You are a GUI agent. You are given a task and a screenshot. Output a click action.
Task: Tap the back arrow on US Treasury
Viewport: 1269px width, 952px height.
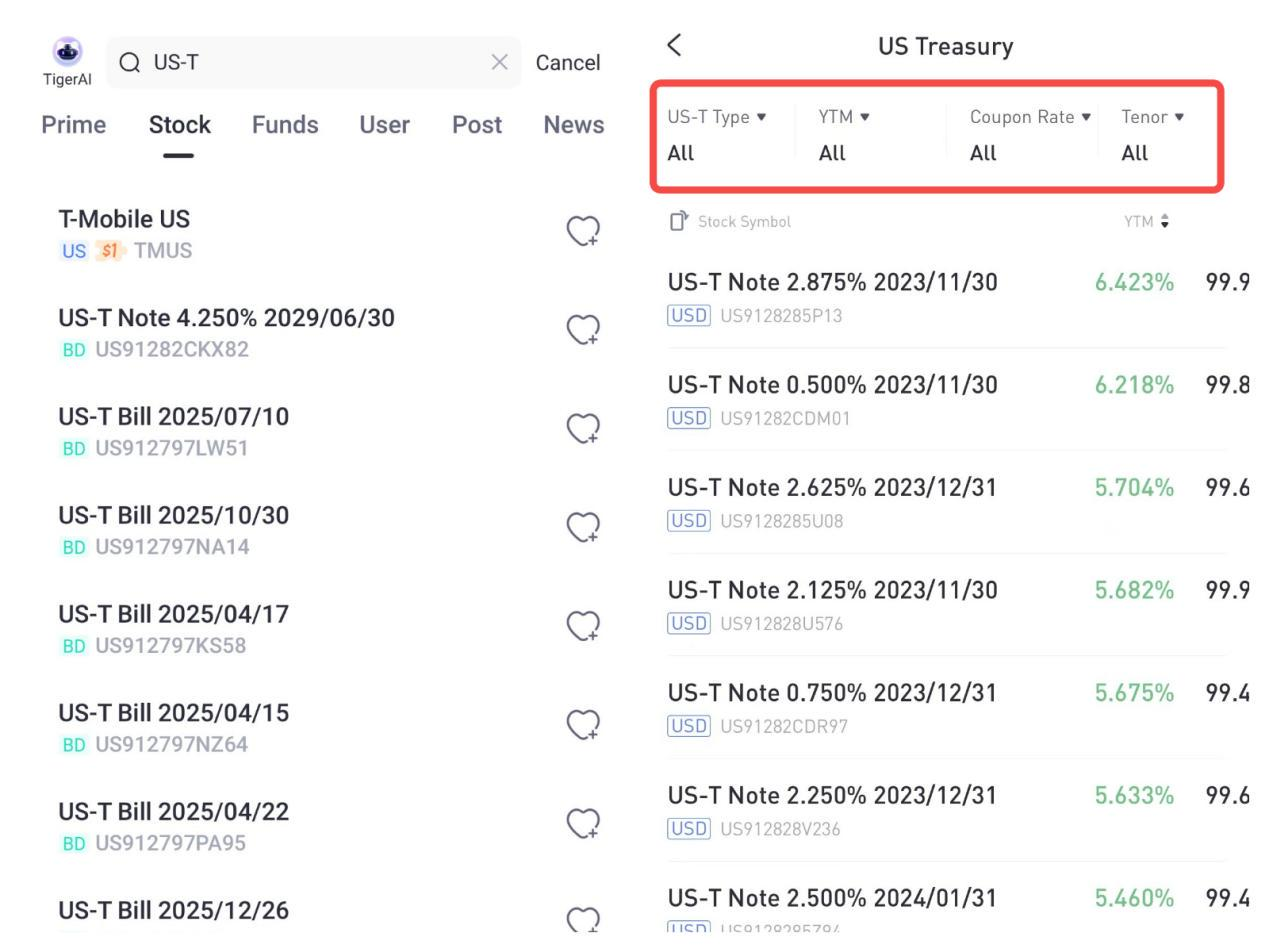click(675, 45)
